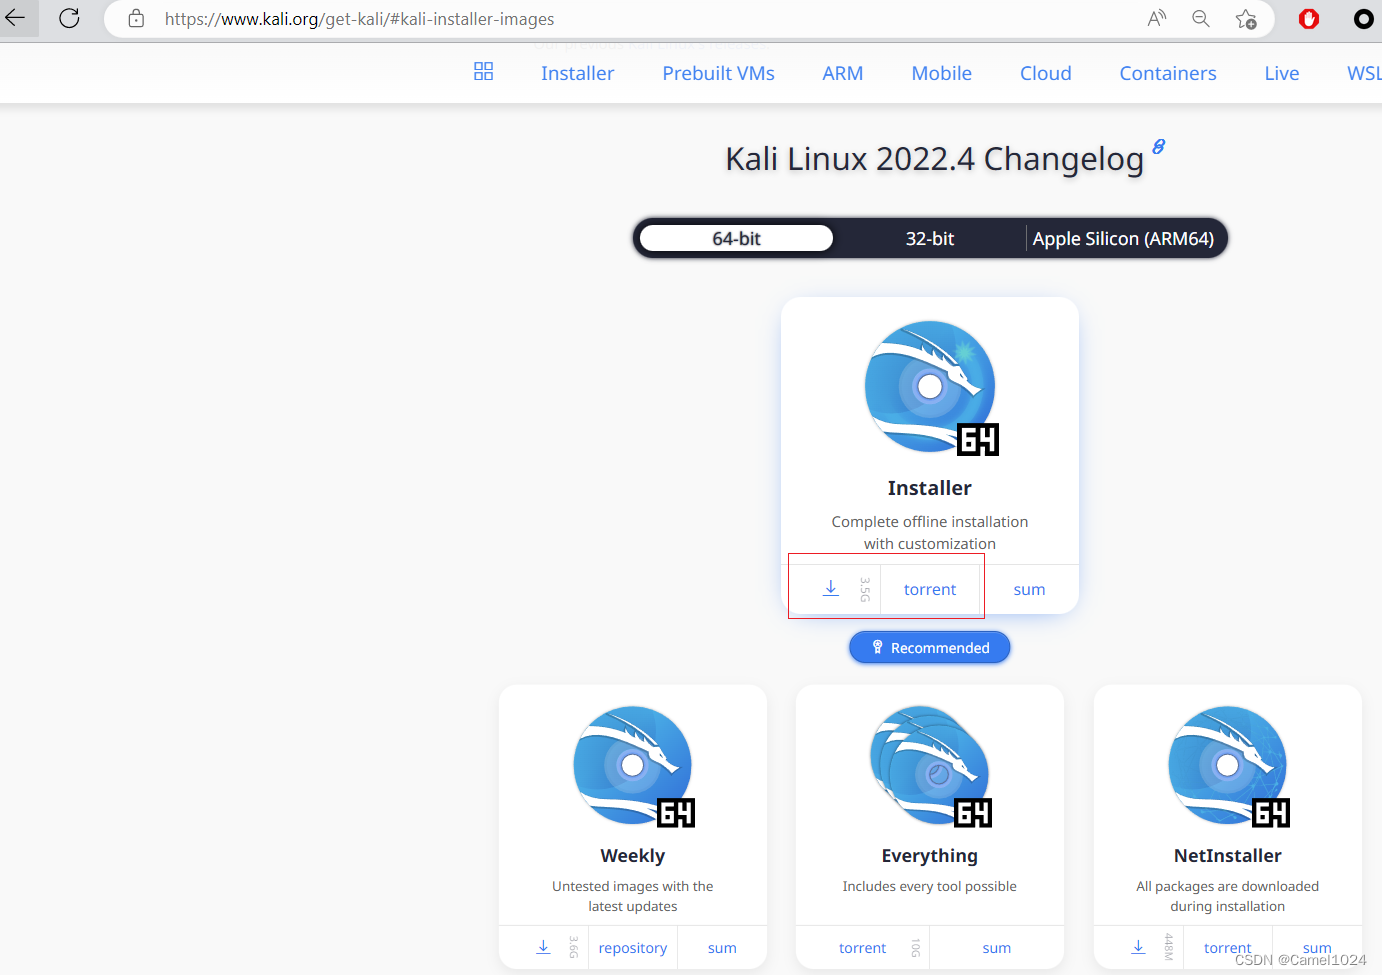Open the grid overview icon in navbar
The width and height of the screenshot is (1382, 975).
[483, 71]
